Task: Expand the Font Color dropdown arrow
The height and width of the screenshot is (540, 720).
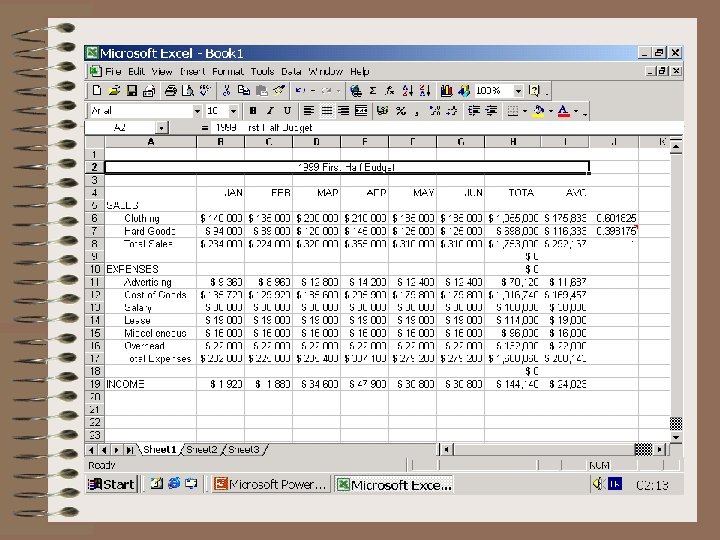Action: tap(576, 111)
